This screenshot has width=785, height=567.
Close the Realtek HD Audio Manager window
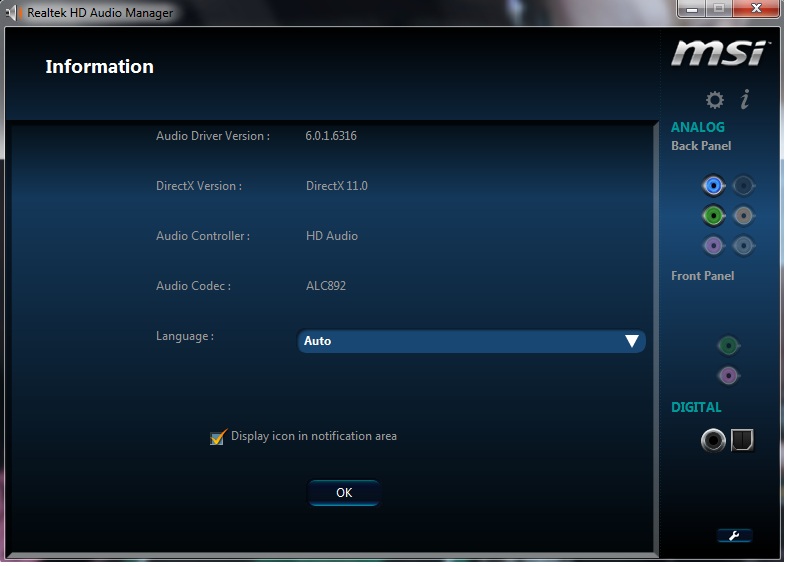click(756, 9)
